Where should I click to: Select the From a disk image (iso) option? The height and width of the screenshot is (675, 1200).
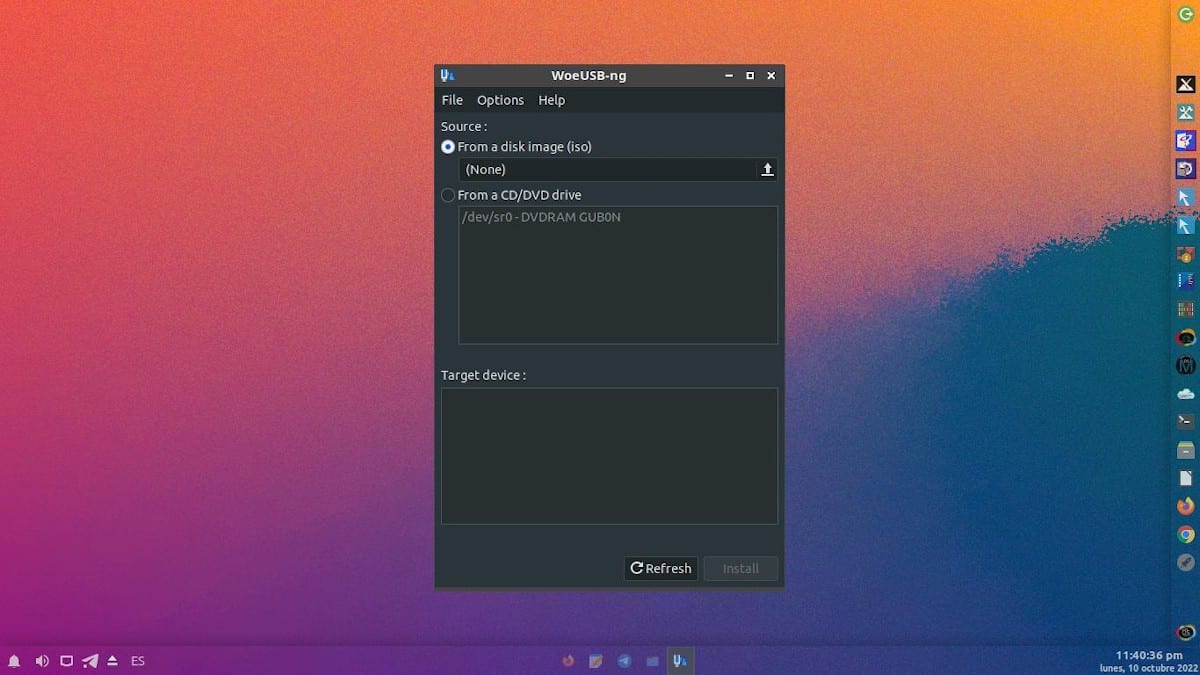click(447, 146)
